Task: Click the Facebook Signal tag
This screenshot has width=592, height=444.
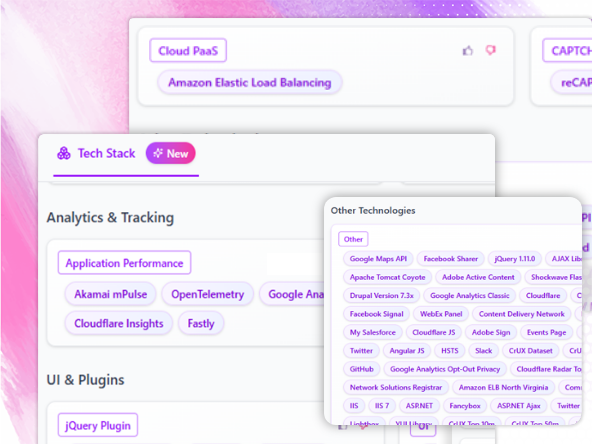Action: 376,314
